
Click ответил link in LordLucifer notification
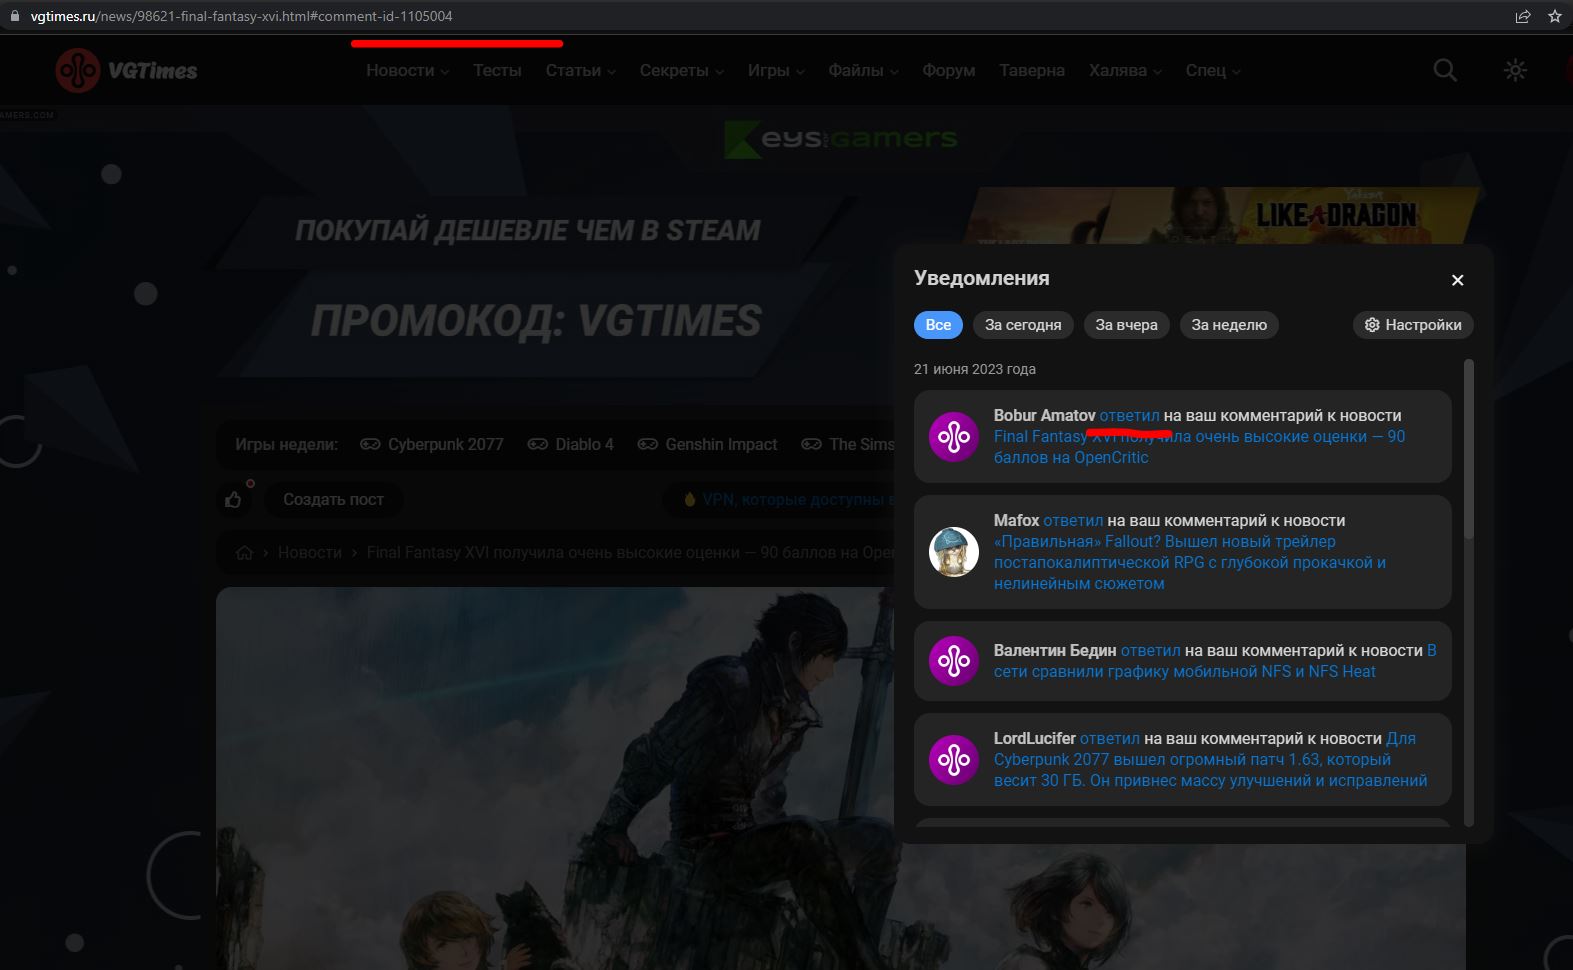(x=1109, y=739)
